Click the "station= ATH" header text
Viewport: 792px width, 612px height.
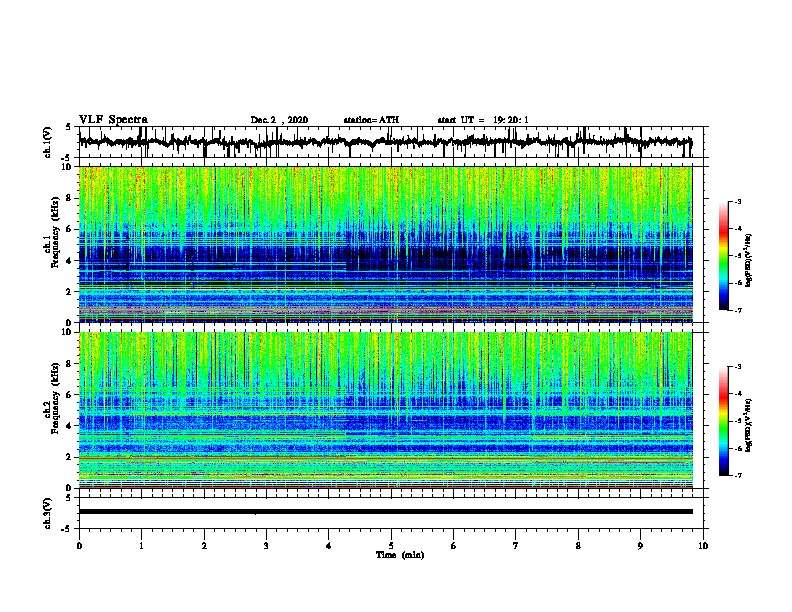[371, 120]
